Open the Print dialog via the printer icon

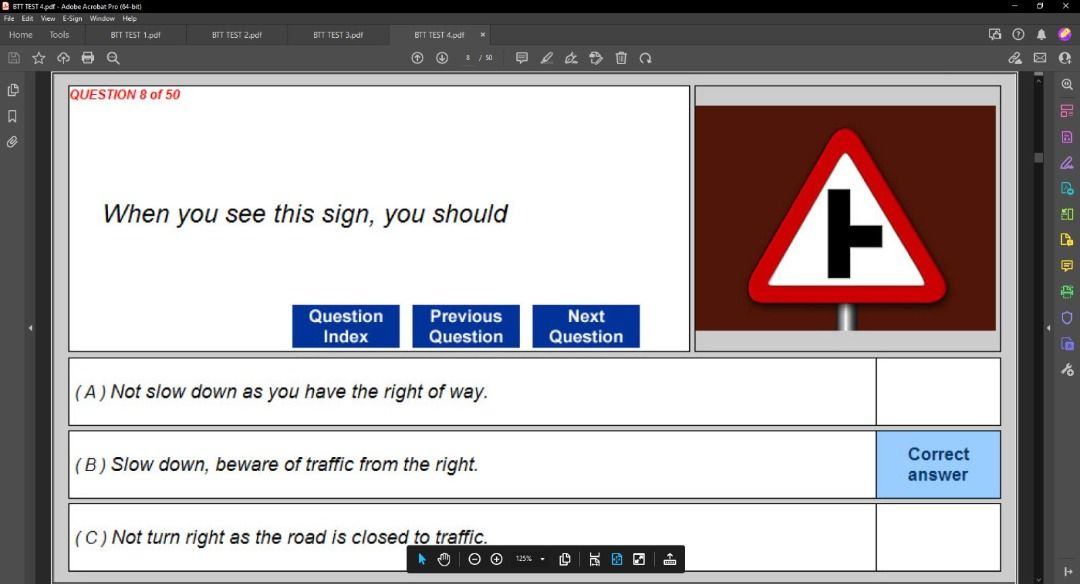(88, 58)
